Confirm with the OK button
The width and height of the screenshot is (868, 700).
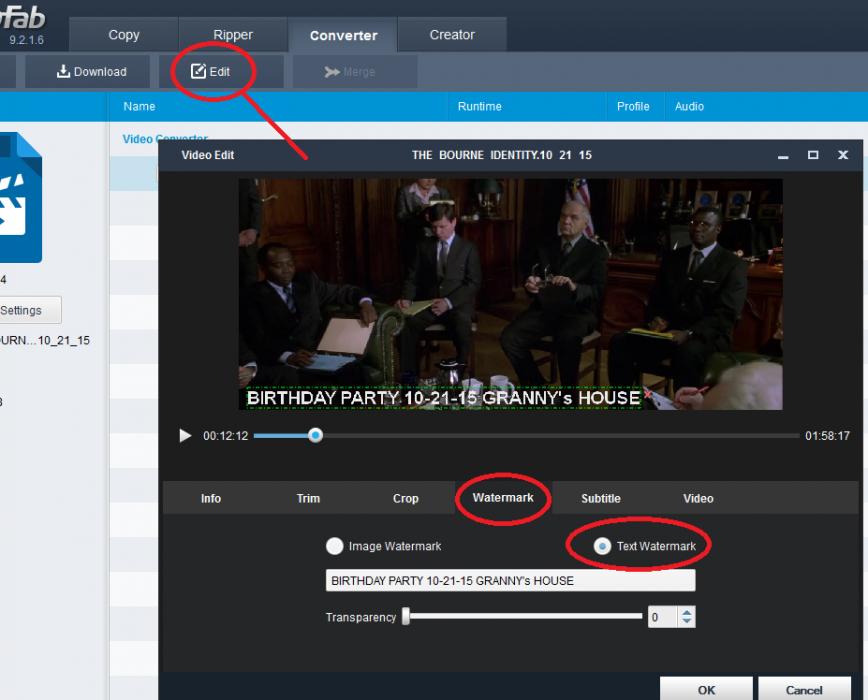pyautogui.click(x=706, y=689)
